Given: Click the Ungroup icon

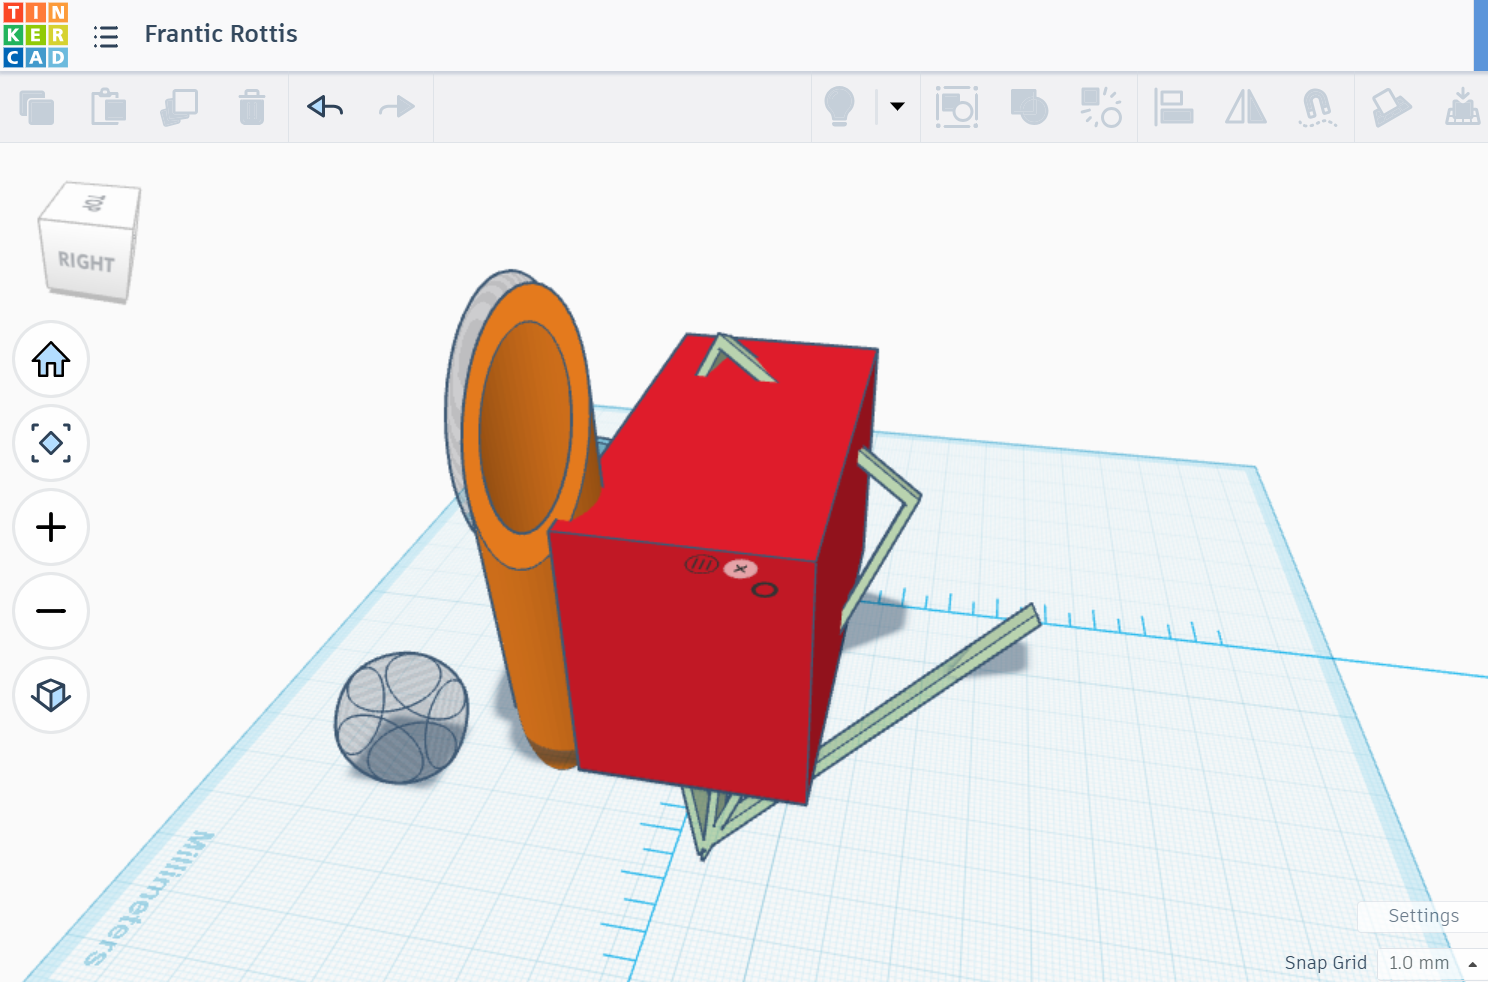Looking at the screenshot, I should (1101, 107).
